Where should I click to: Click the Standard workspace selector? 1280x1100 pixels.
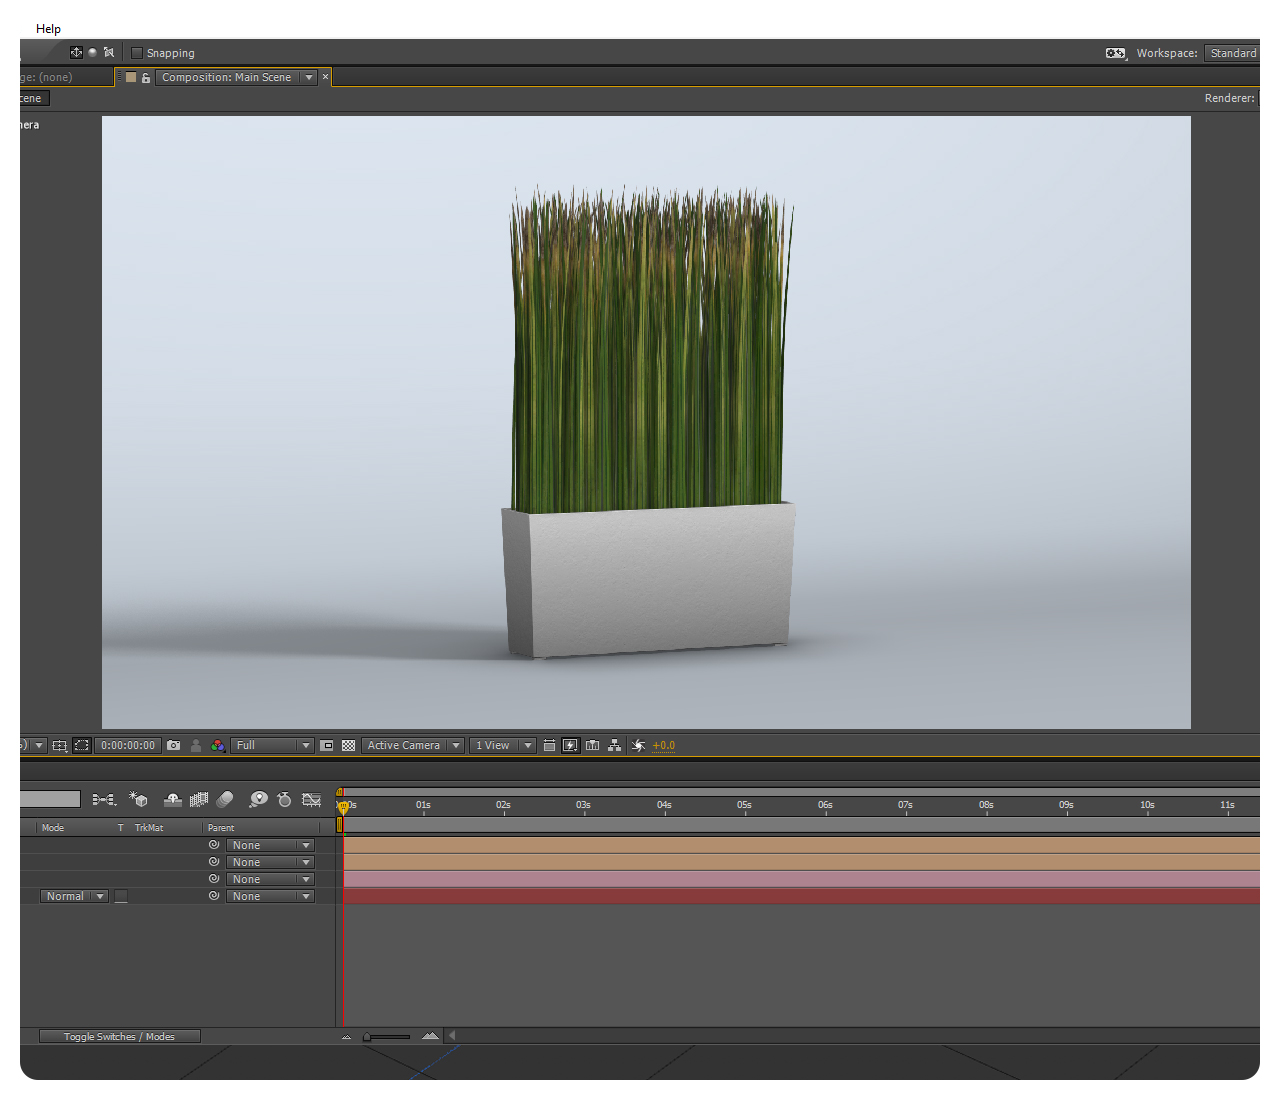pos(1232,54)
